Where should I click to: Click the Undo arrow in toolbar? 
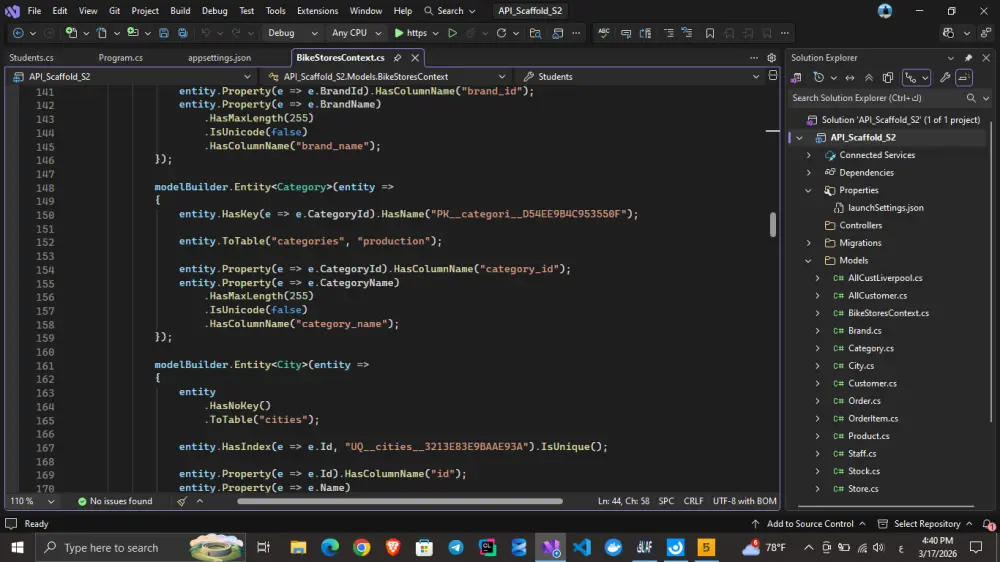(x=205, y=33)
